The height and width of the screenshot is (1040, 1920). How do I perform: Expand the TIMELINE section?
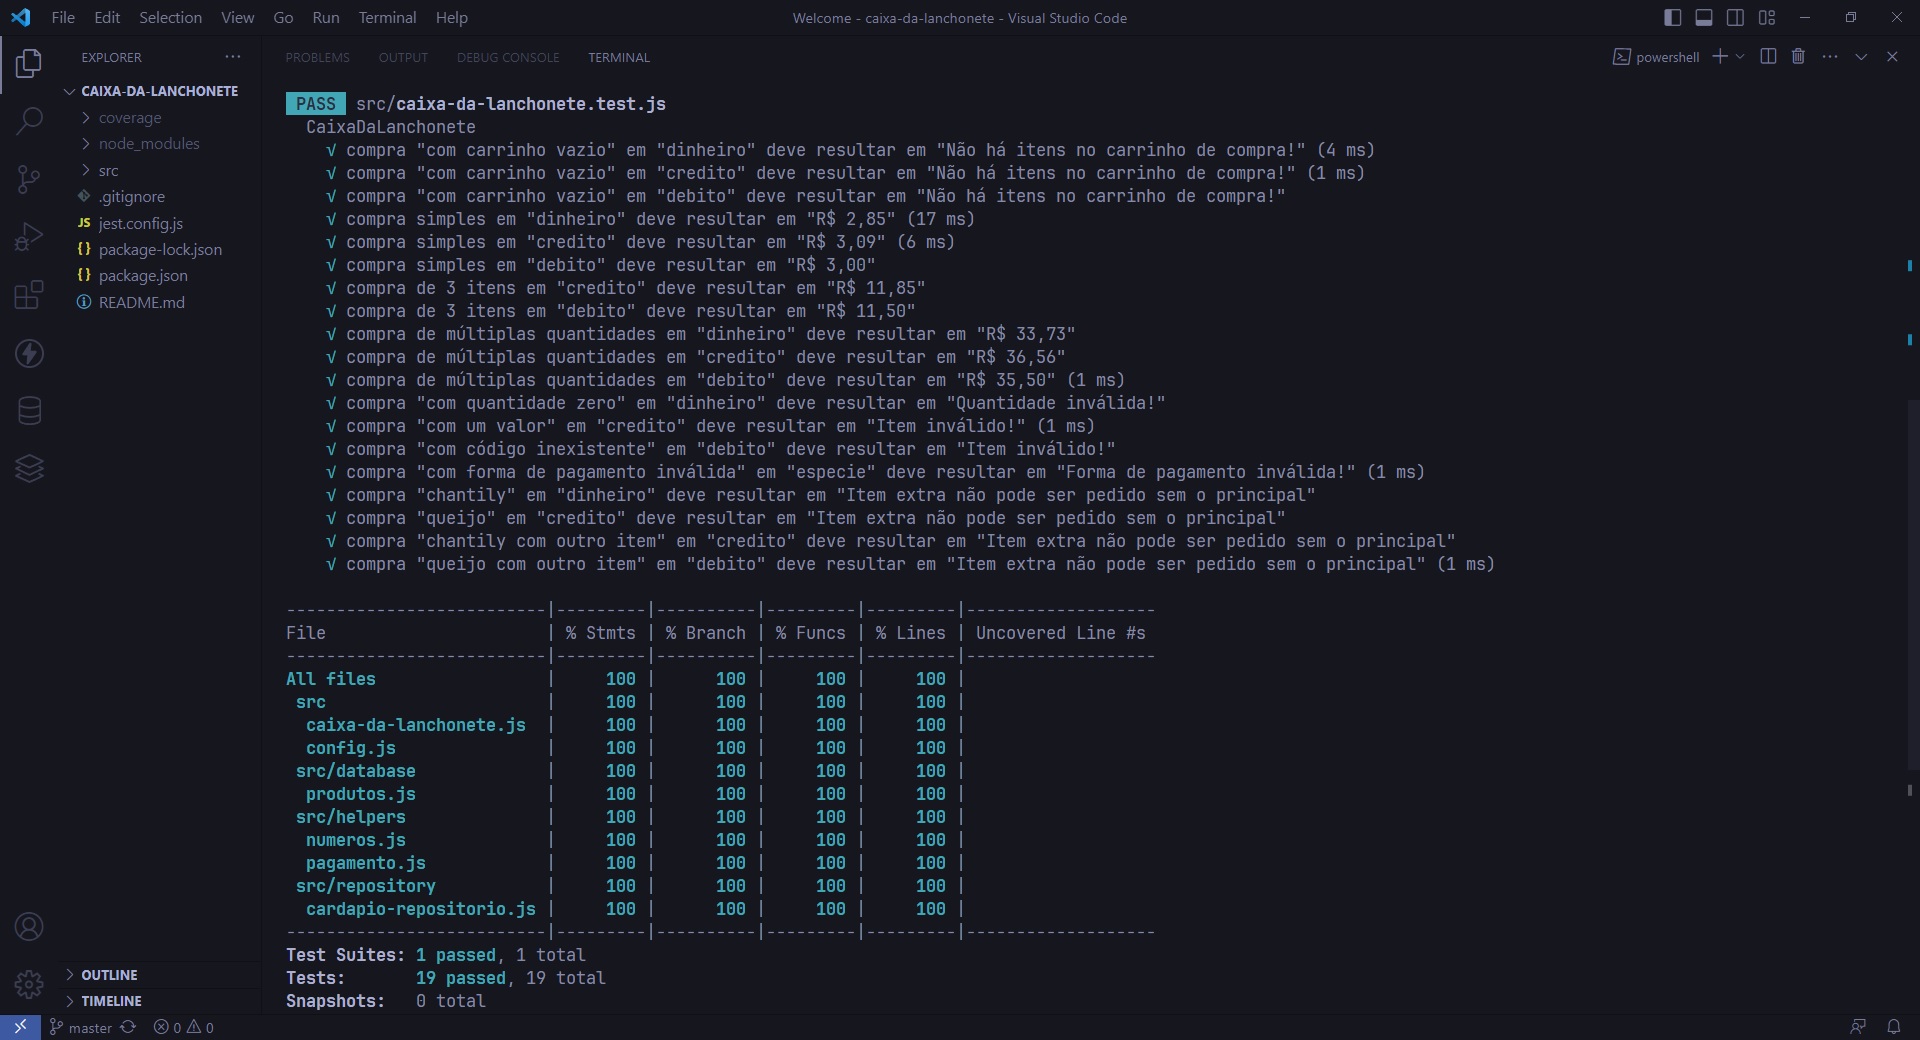click(160, 1001)
